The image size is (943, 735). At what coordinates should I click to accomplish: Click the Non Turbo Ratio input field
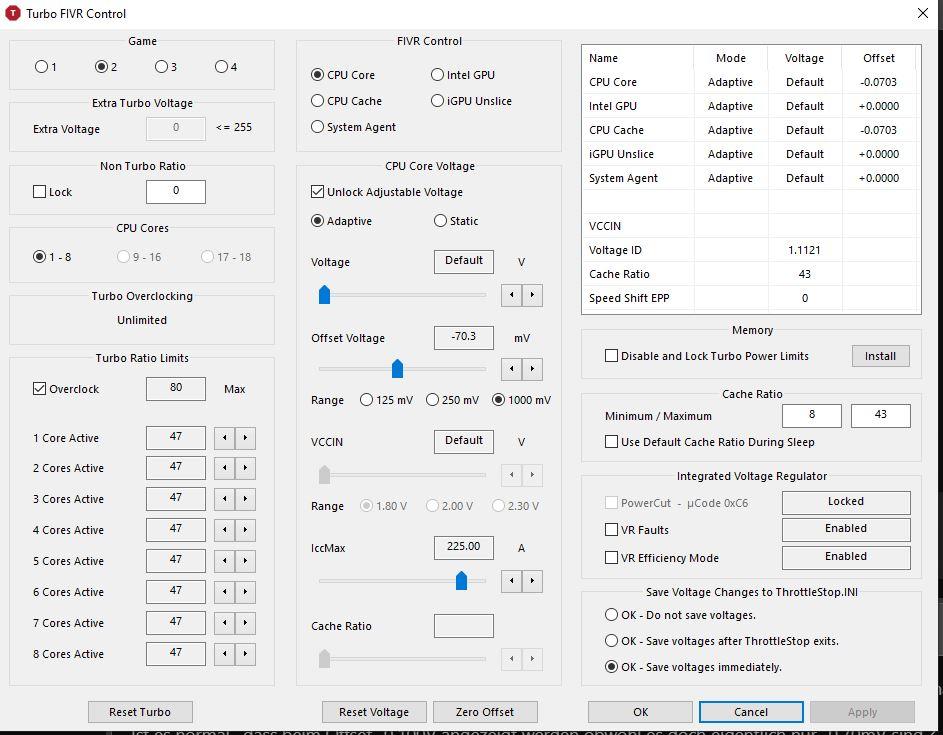point(176,192)
